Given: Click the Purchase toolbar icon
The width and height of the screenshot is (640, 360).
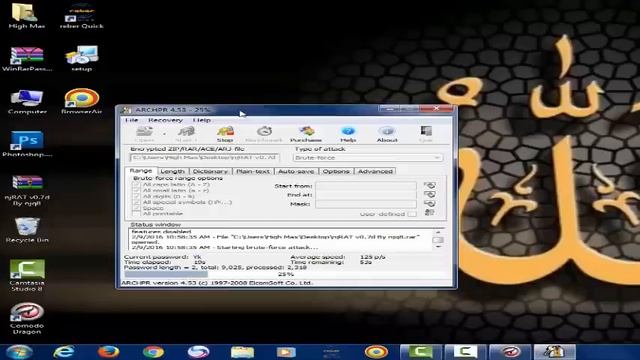Looking at the screenshot, I should click(306, 134).
